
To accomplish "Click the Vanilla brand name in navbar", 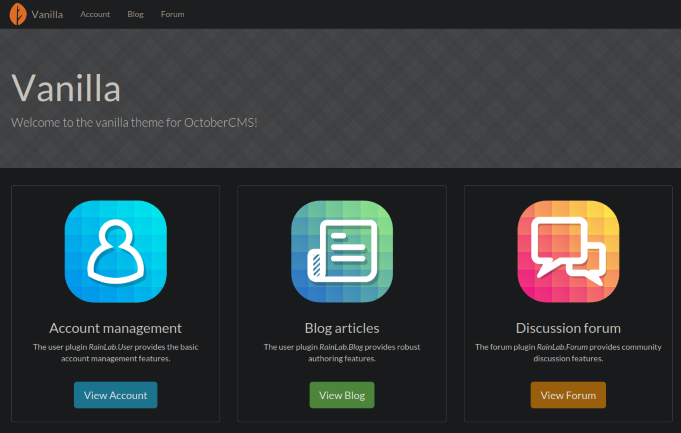I will point(47,15).
